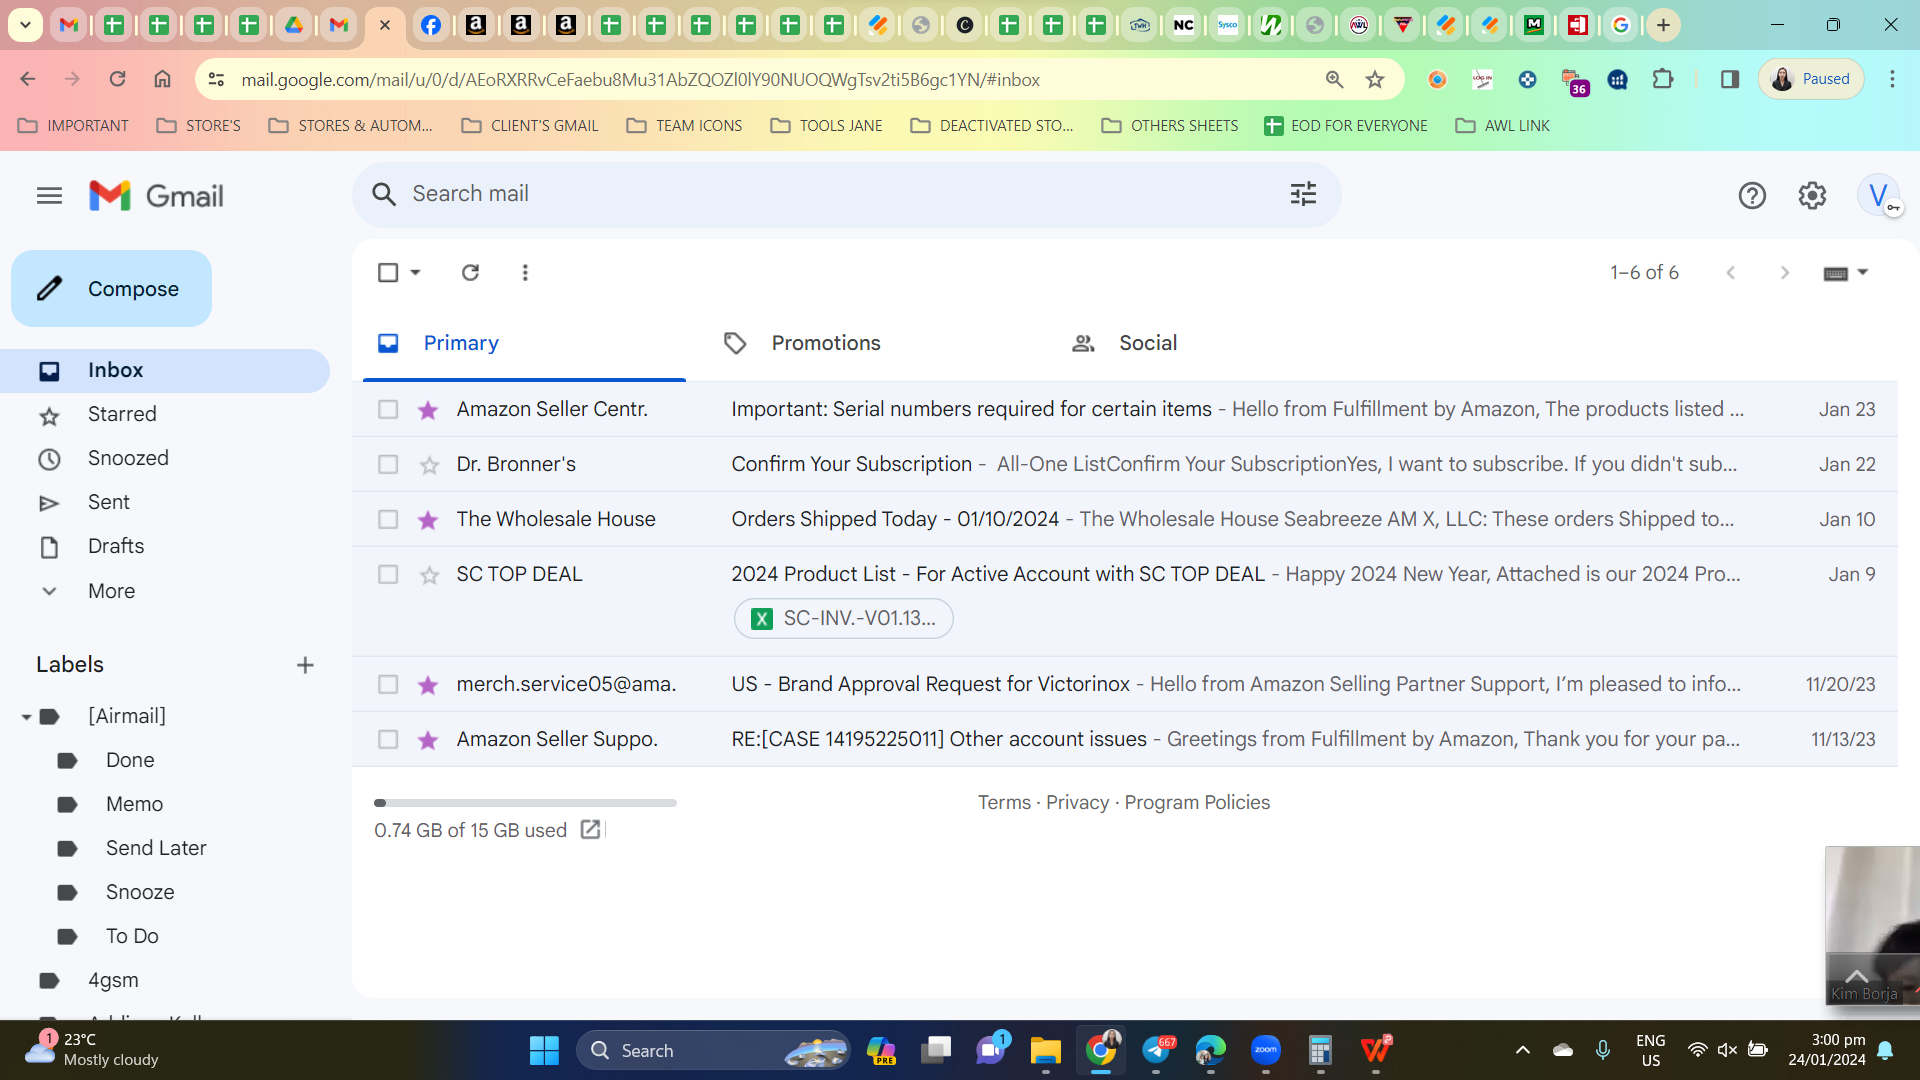Viewport: 1920px width, 1080px height.
Task: Unstar The Wholesale House email
Action: coord(428,520)
